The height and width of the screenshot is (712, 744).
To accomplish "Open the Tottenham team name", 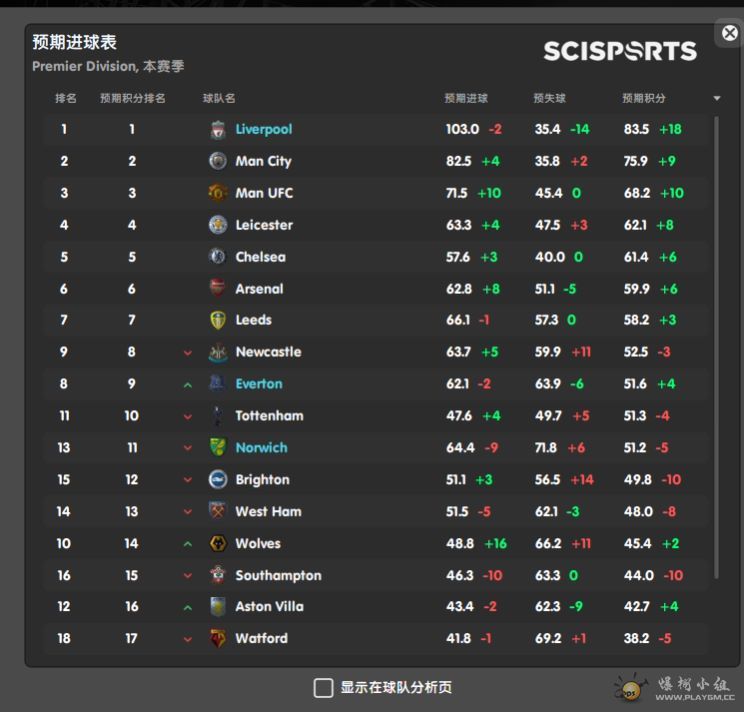I will pyautogui.click(x=270, y=416).
